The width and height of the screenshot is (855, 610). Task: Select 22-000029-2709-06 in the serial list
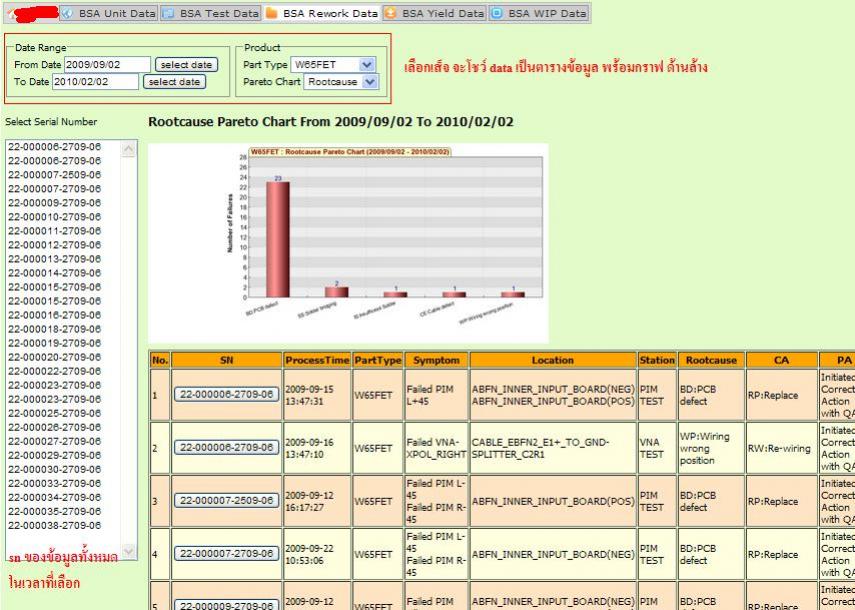tap(55, 456)
